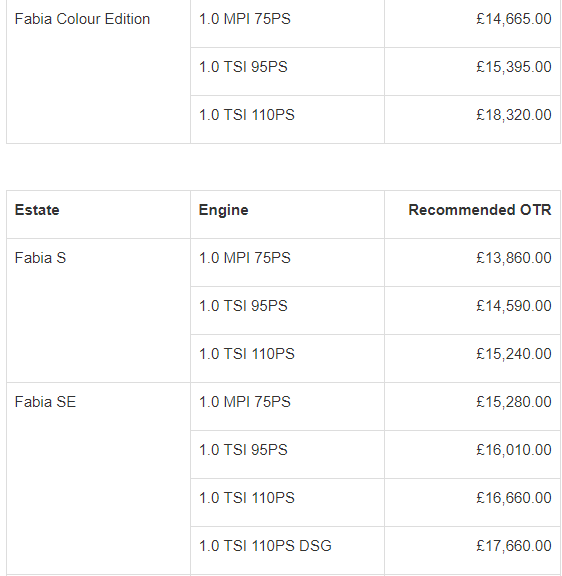Select the £18,320.00 Colour Edition price

514,115
